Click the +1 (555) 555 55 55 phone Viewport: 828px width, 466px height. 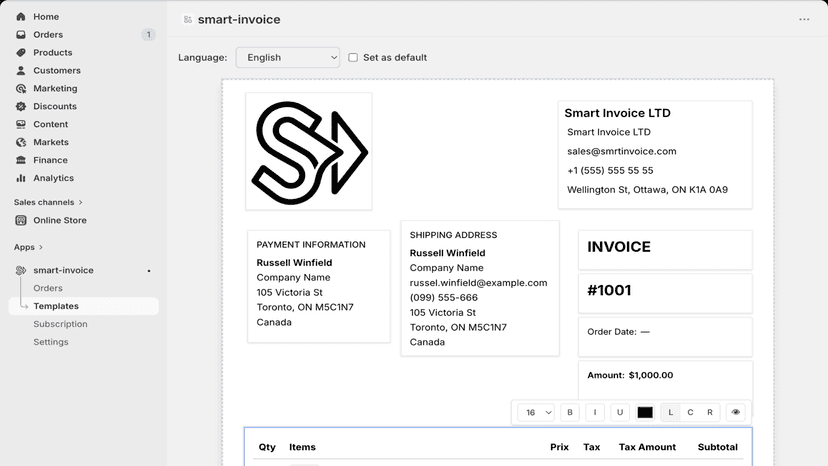click(x=610, y=171)
